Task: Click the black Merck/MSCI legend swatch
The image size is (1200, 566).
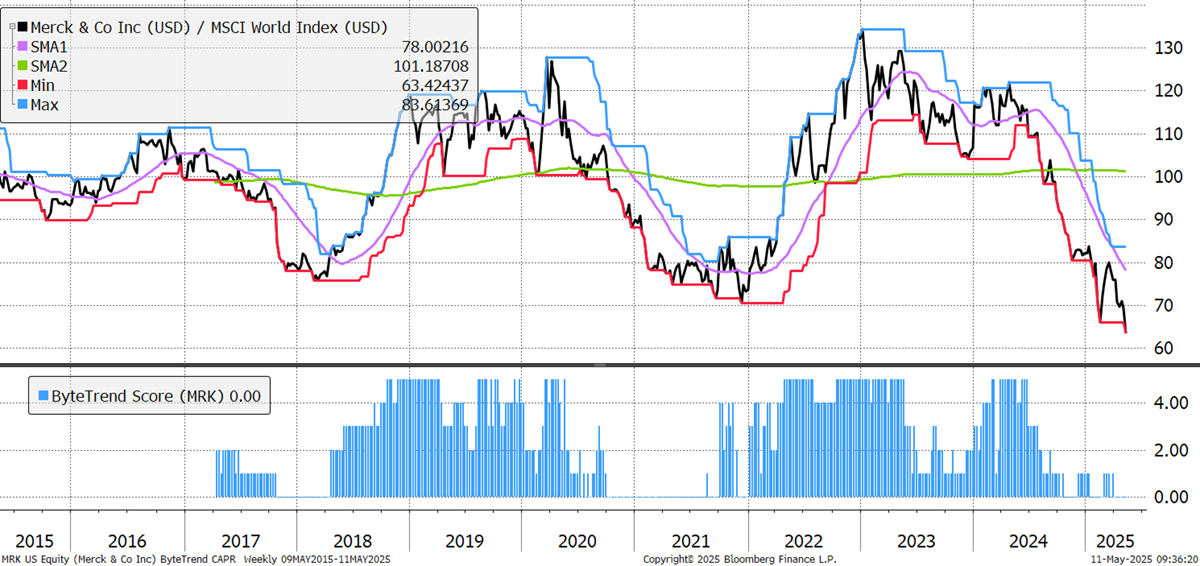Action: 22,26
